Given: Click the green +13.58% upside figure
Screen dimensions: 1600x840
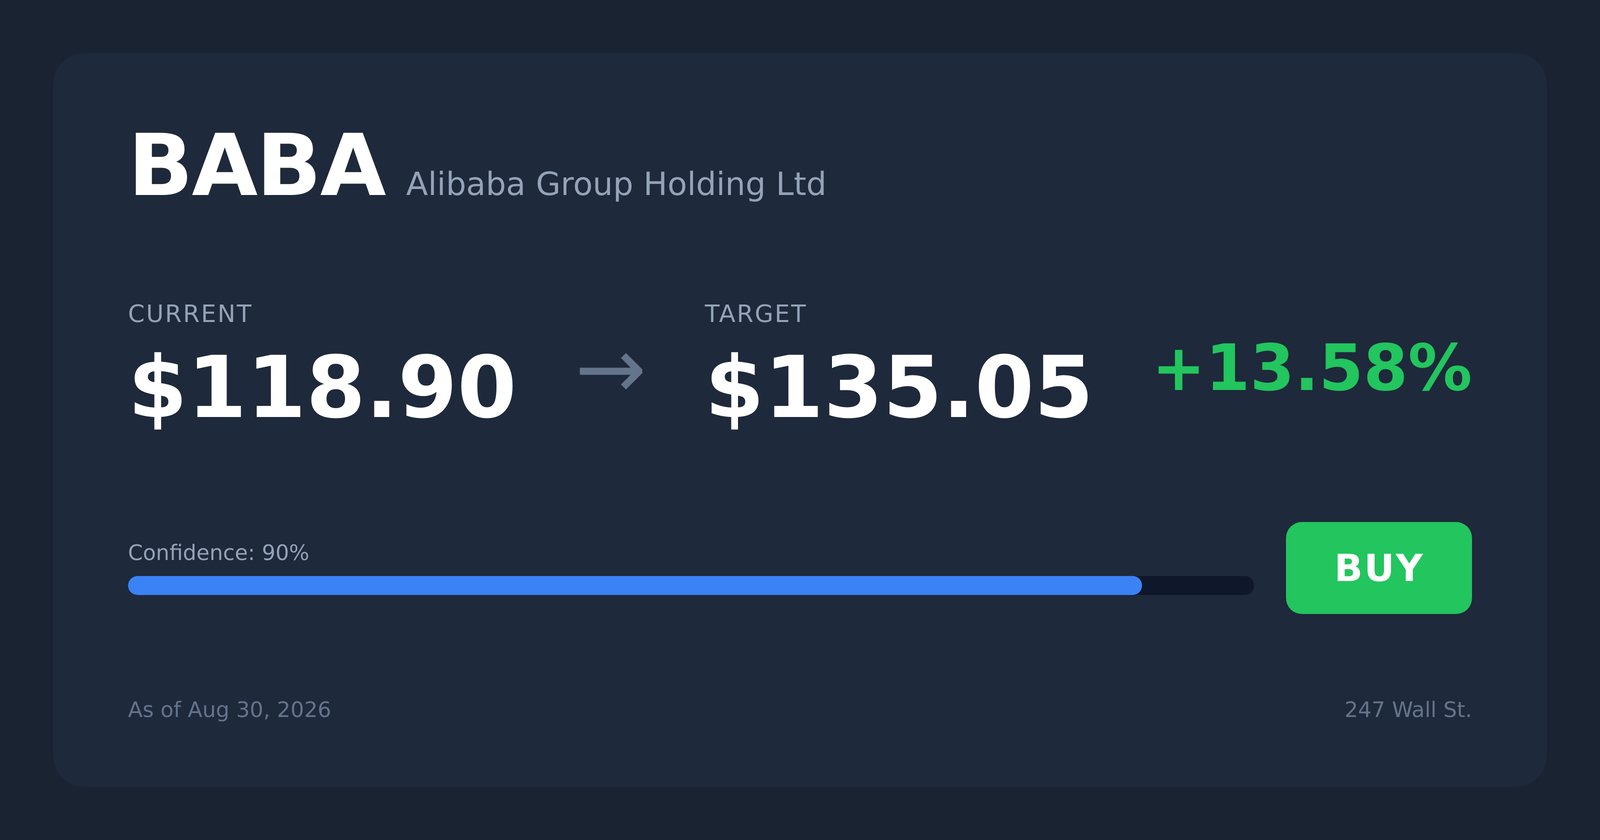Looking at the screenshot, I should [x=1313, y=369].
